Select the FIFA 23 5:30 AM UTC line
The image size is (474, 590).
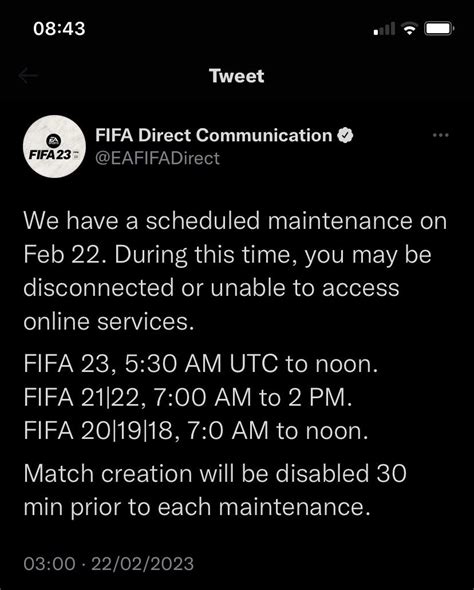point(201,364)
